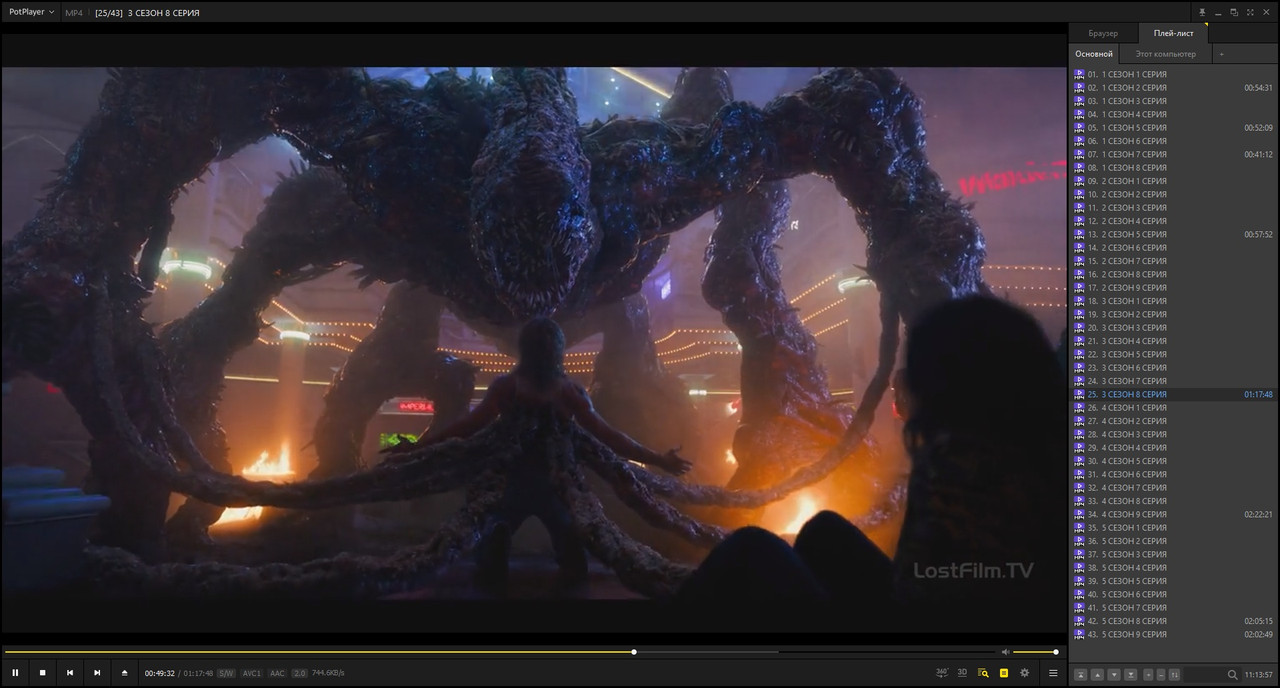Select playlist item 2 СЕЗОН 9 СЕРИЯ

tap(1173, 288)
